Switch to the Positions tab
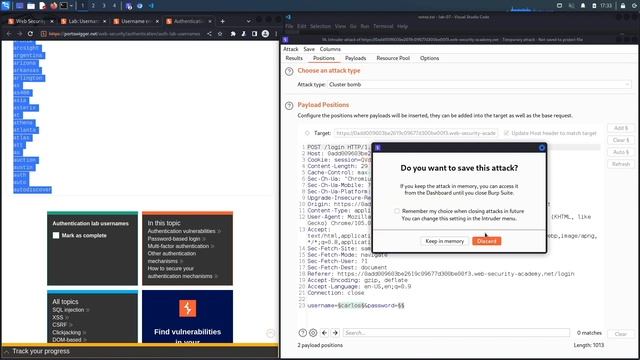This screenshot has height=360, width=640. tap(324, 58)
